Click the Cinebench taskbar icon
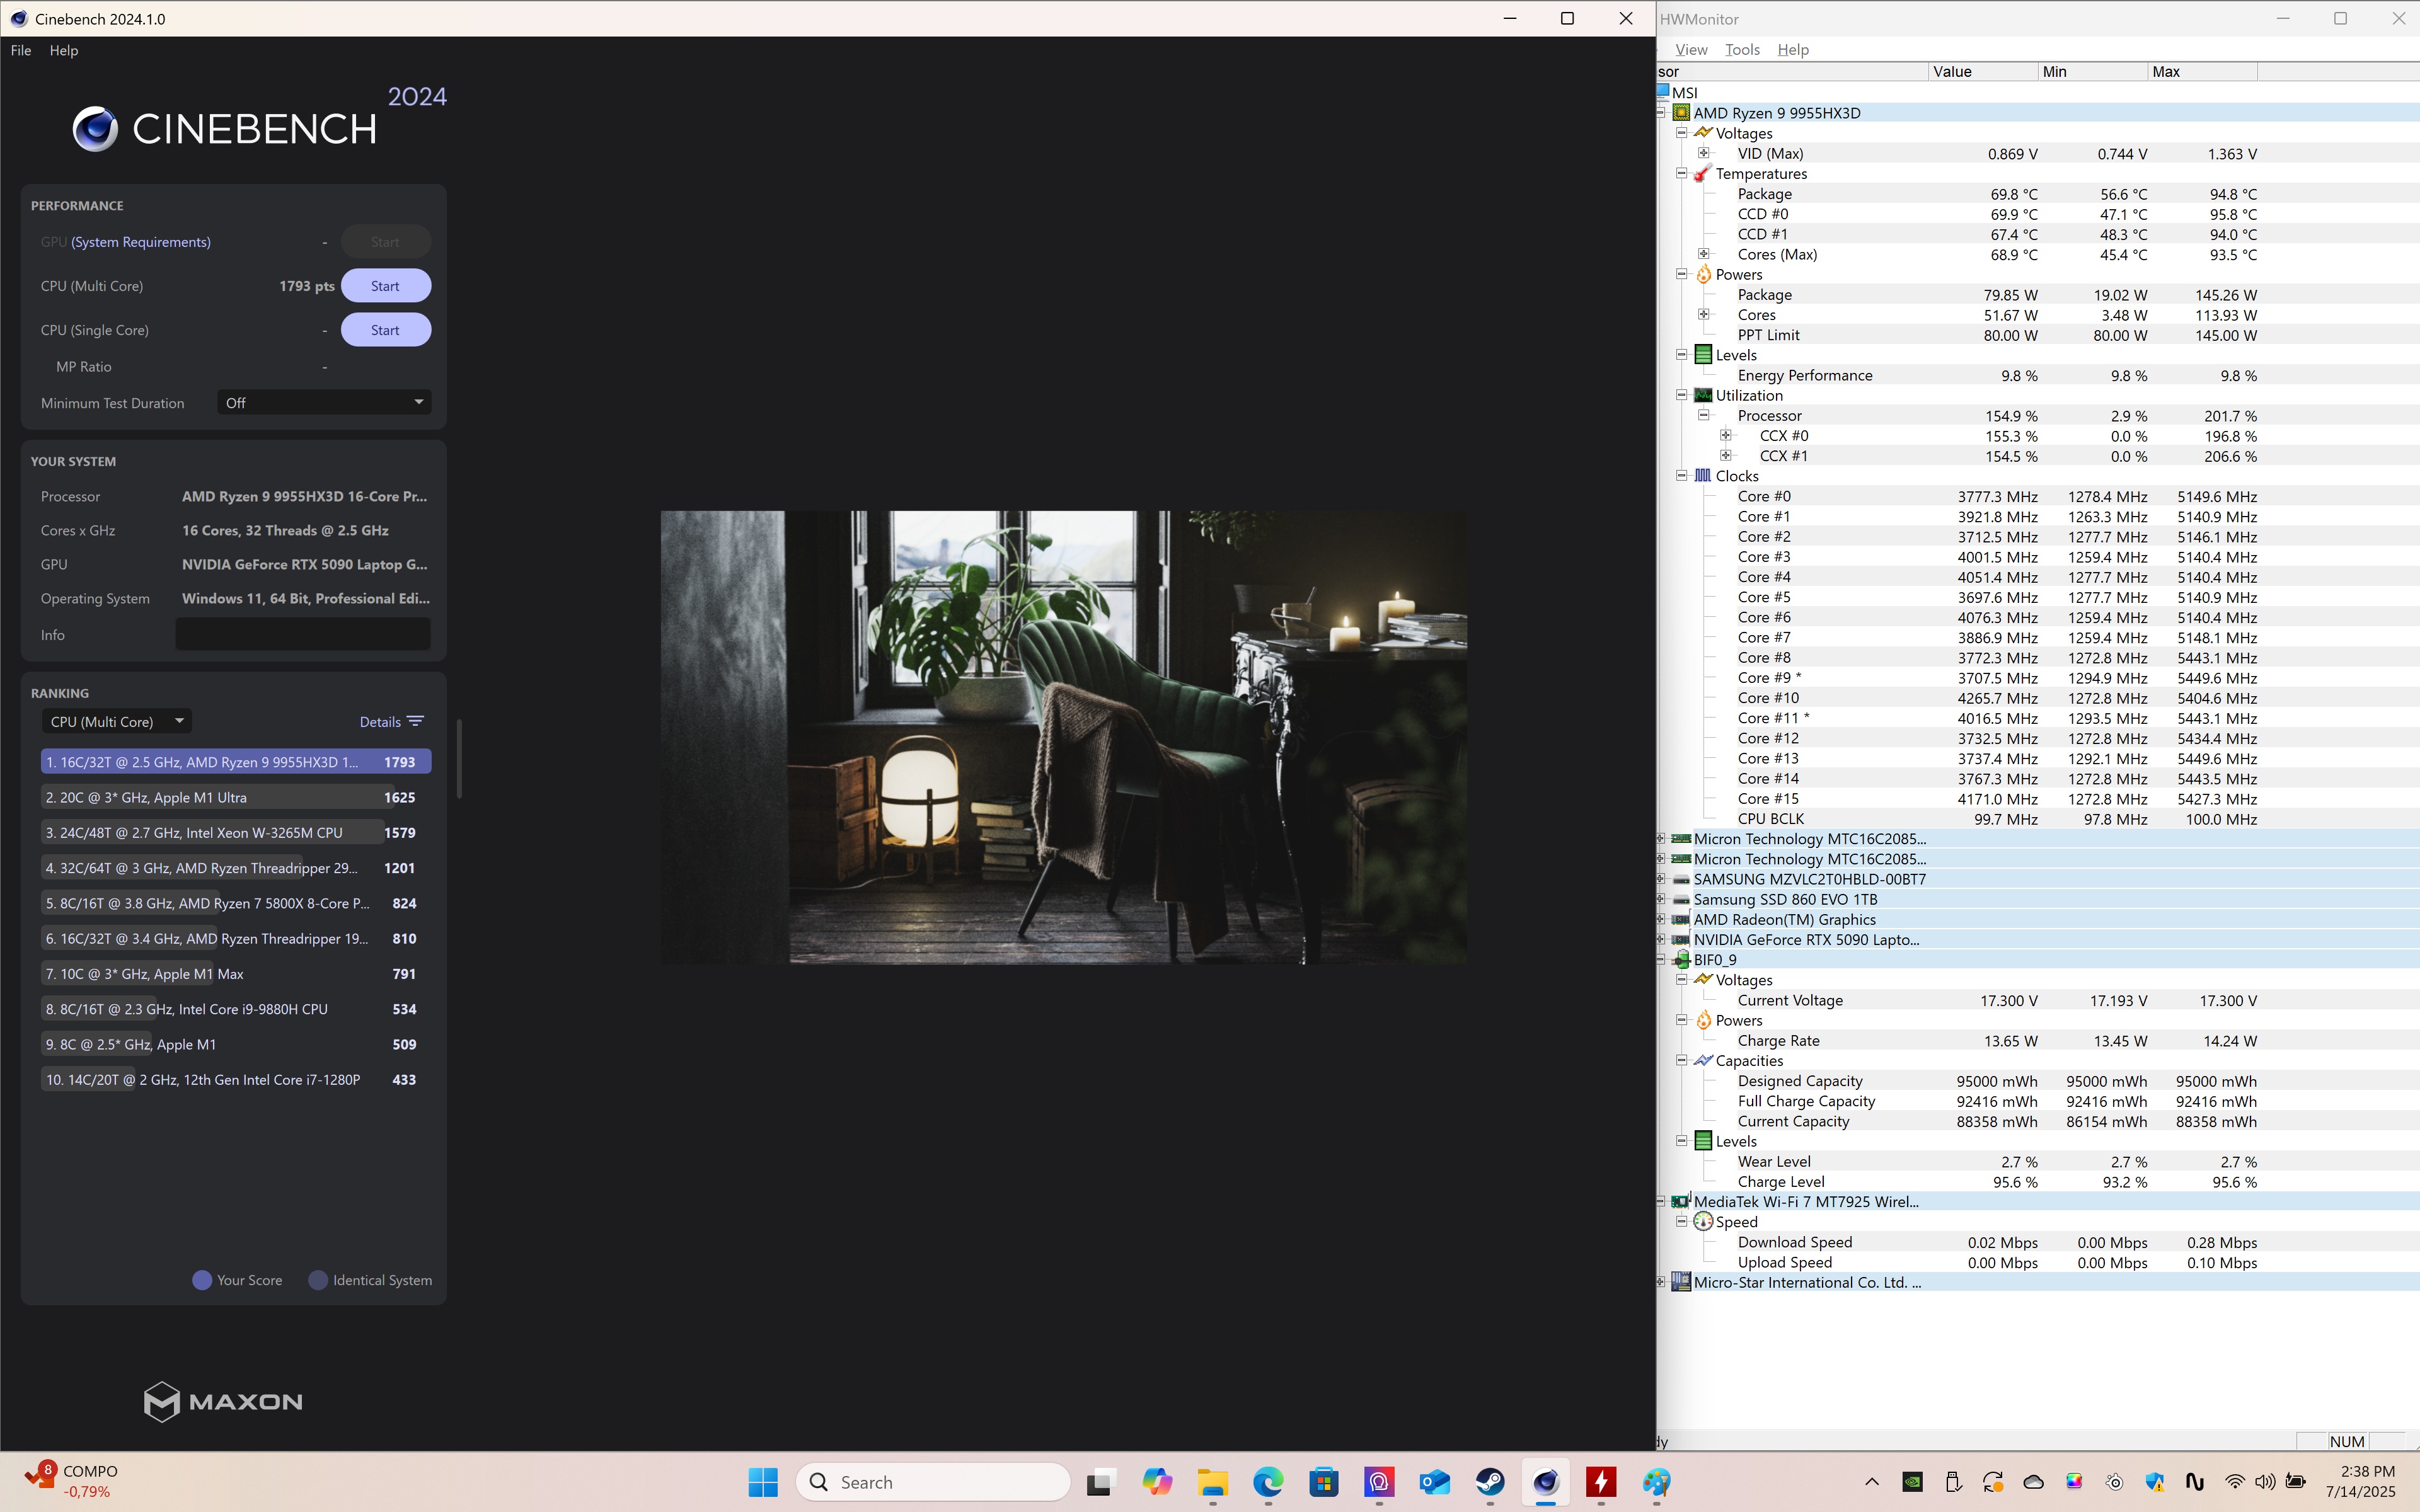 (x=1545, y=1482)
